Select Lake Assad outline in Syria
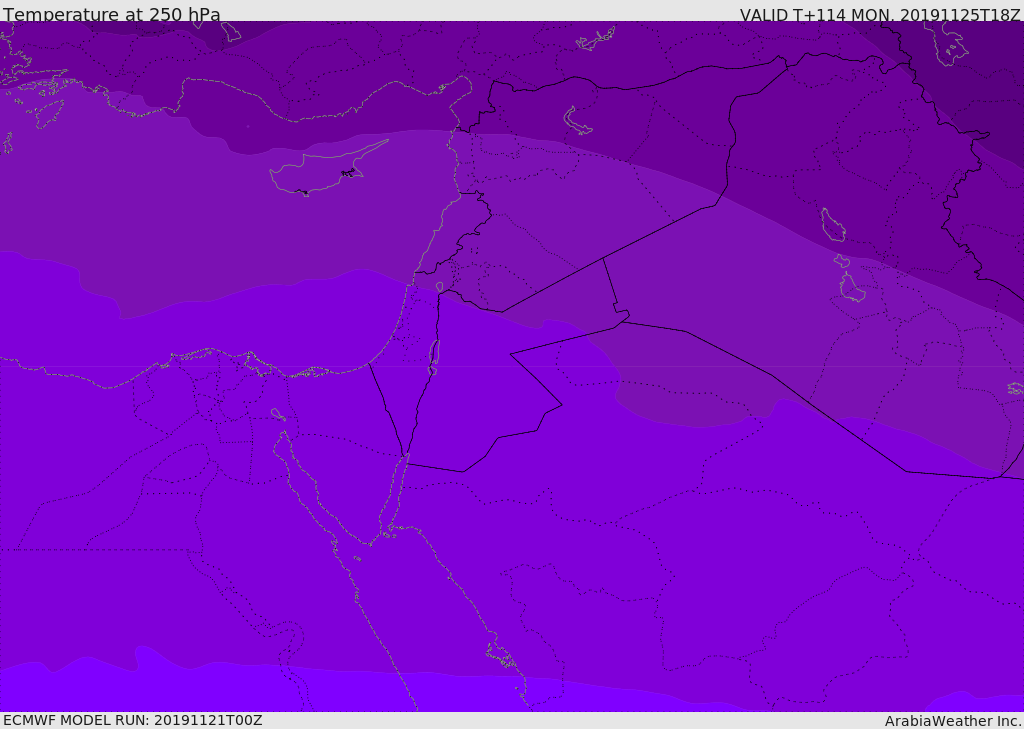Image resolution: width=1024 pixels, height=729 pixels. [577, 121]
